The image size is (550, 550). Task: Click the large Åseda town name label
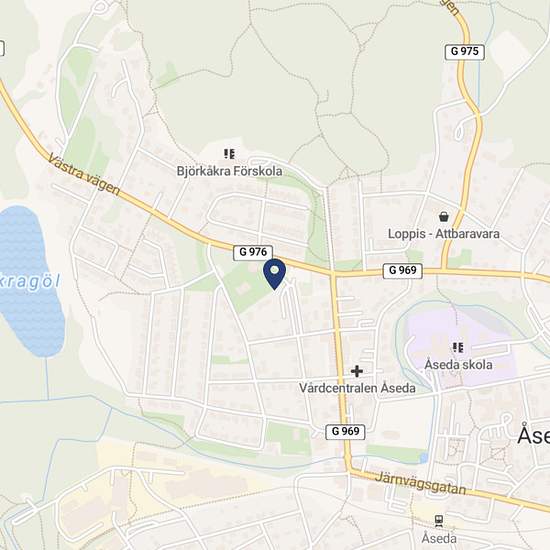[534, 435]
